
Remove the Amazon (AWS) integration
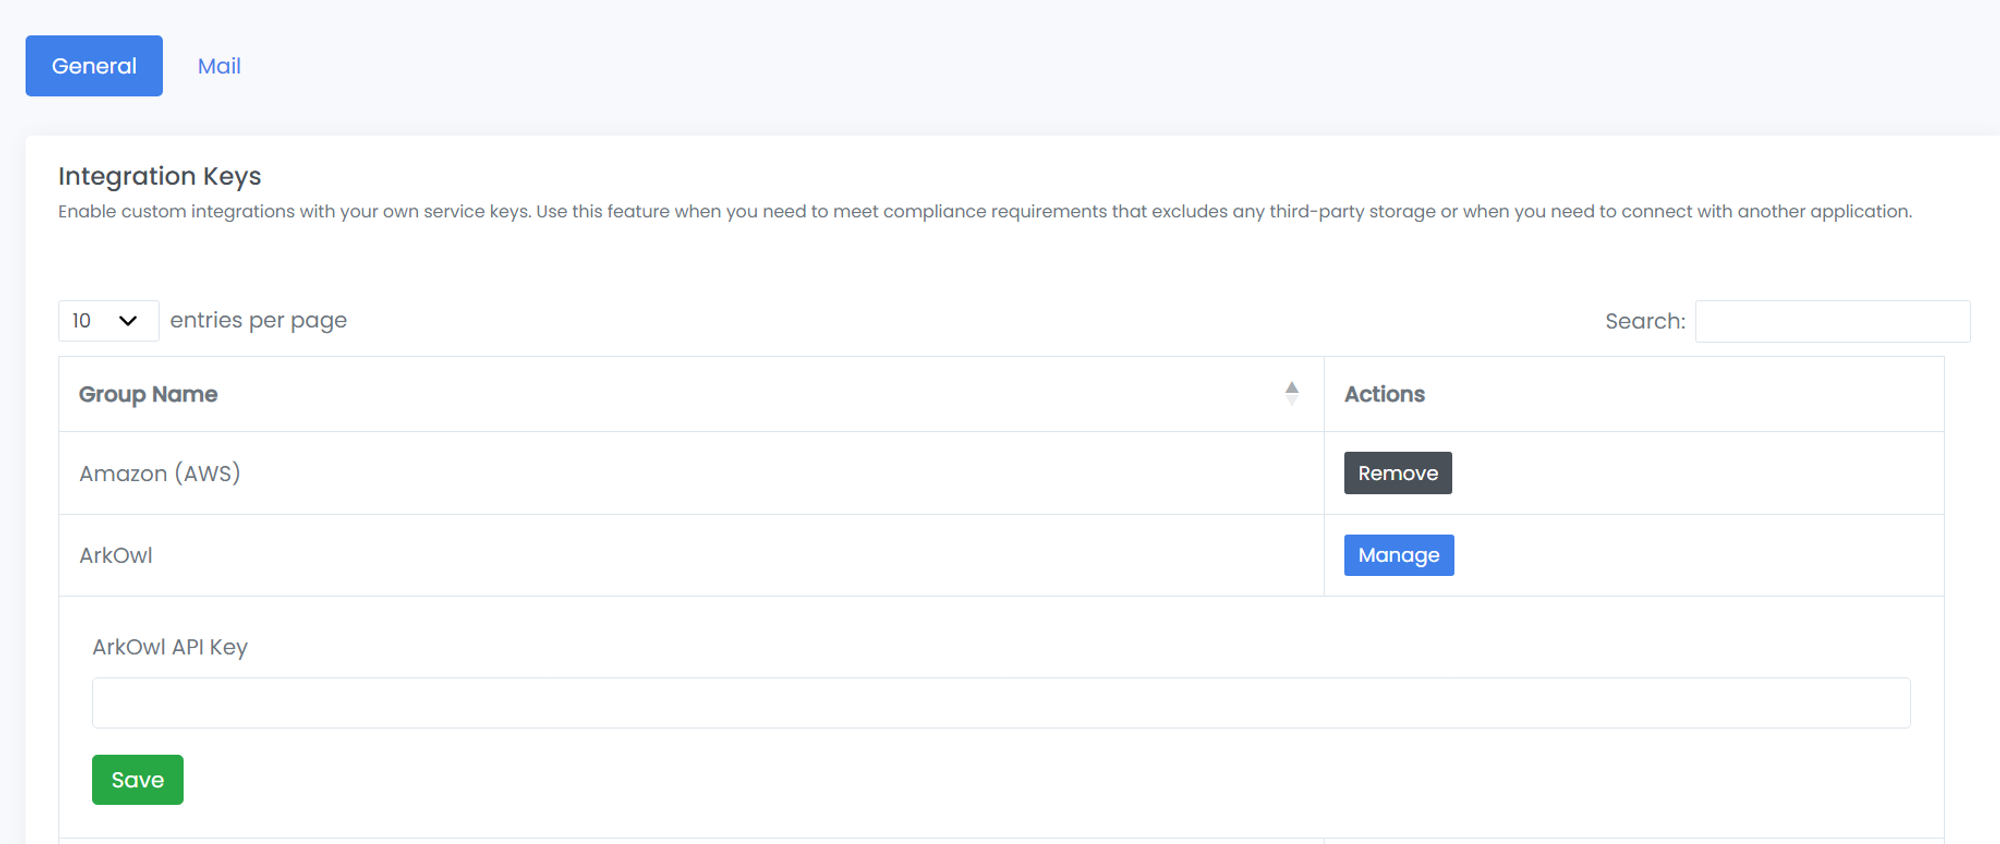pos(1397,473)
